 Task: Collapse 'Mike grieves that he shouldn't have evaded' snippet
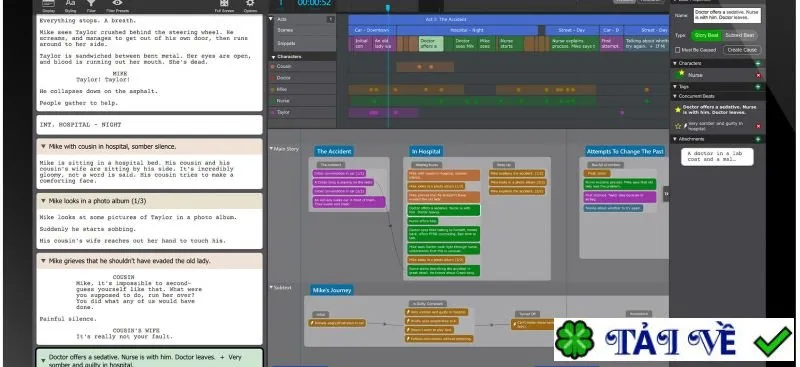point(43,261)
